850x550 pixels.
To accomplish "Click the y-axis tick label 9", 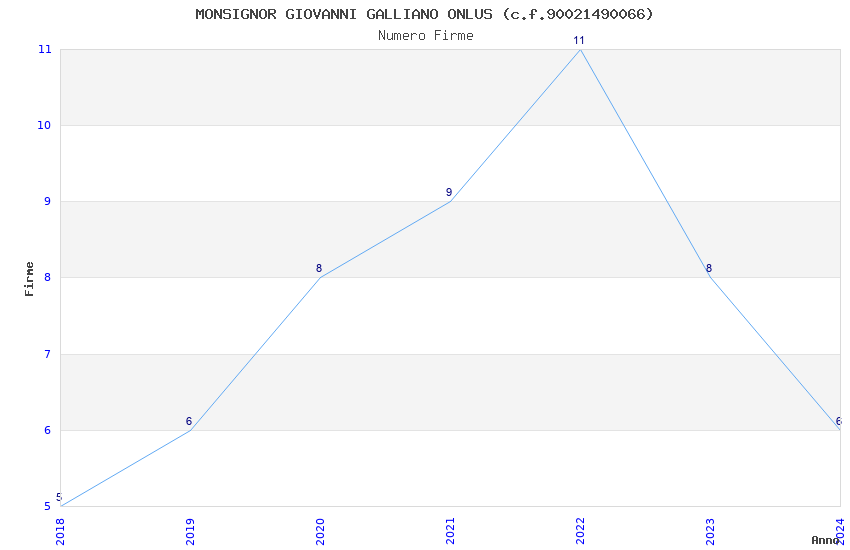I will 48,201.
